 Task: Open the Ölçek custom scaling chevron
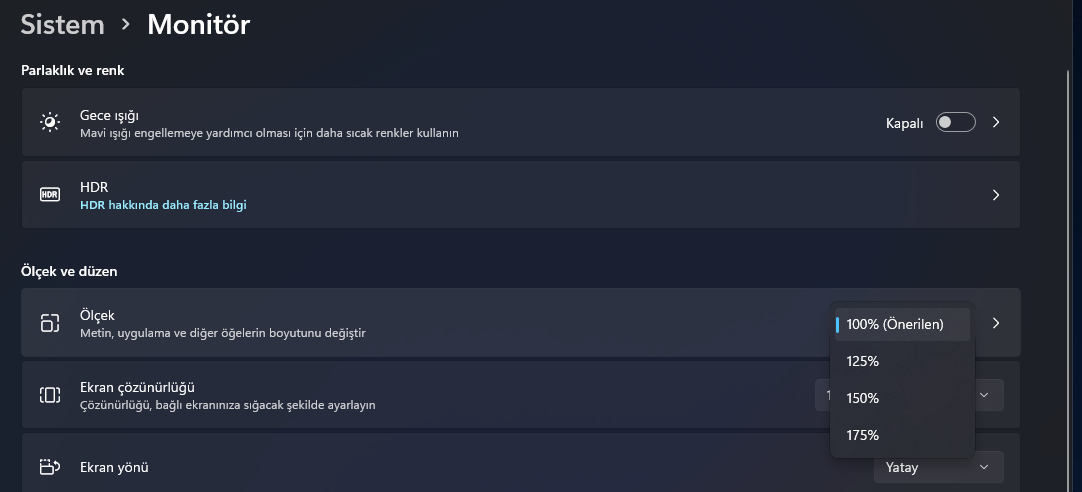click(x=996, y=323)
